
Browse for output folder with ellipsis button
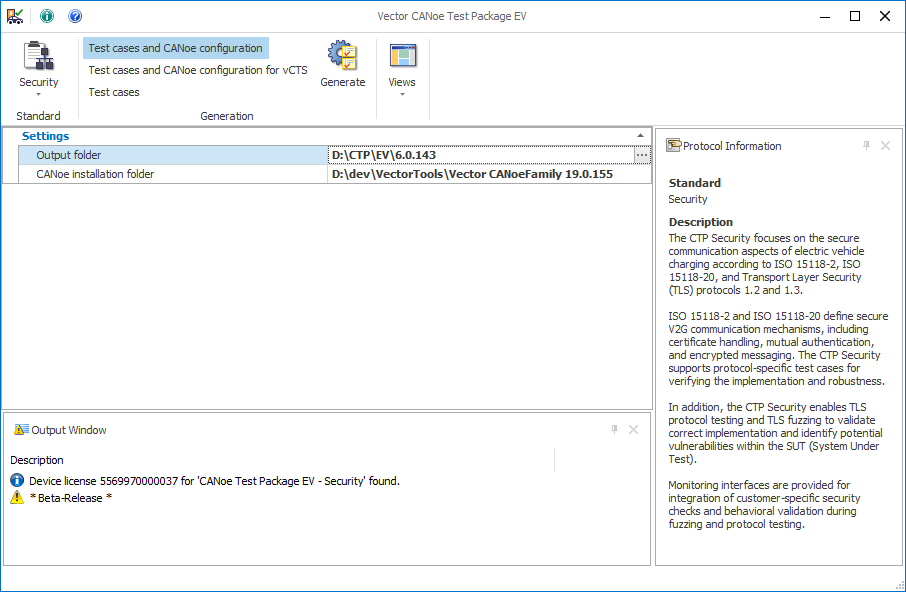tap(642, 155)
